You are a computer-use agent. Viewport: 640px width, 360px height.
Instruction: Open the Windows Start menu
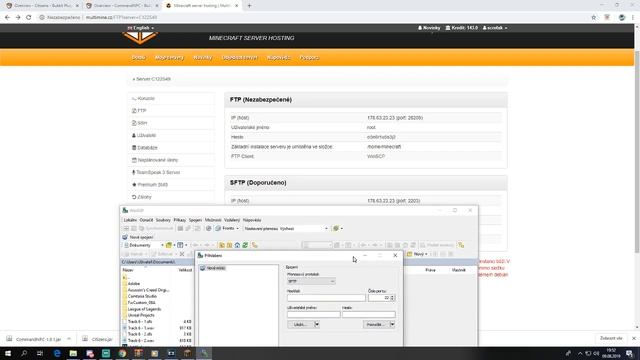(x=8, y=353)
